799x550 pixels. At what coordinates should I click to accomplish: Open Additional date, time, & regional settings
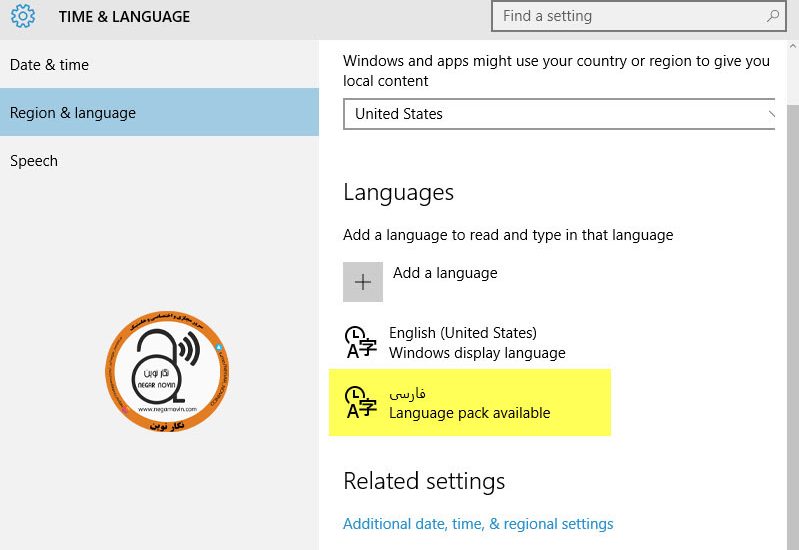[478, 523]
